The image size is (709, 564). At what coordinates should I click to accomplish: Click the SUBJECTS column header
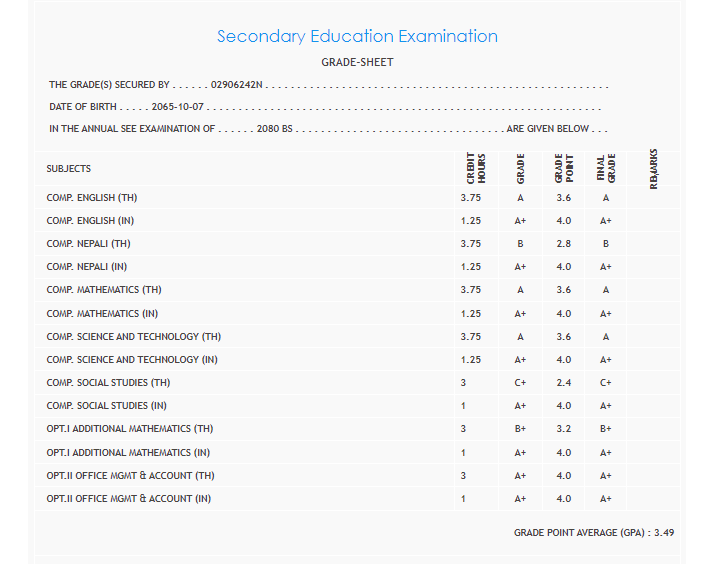click(69, 169)
